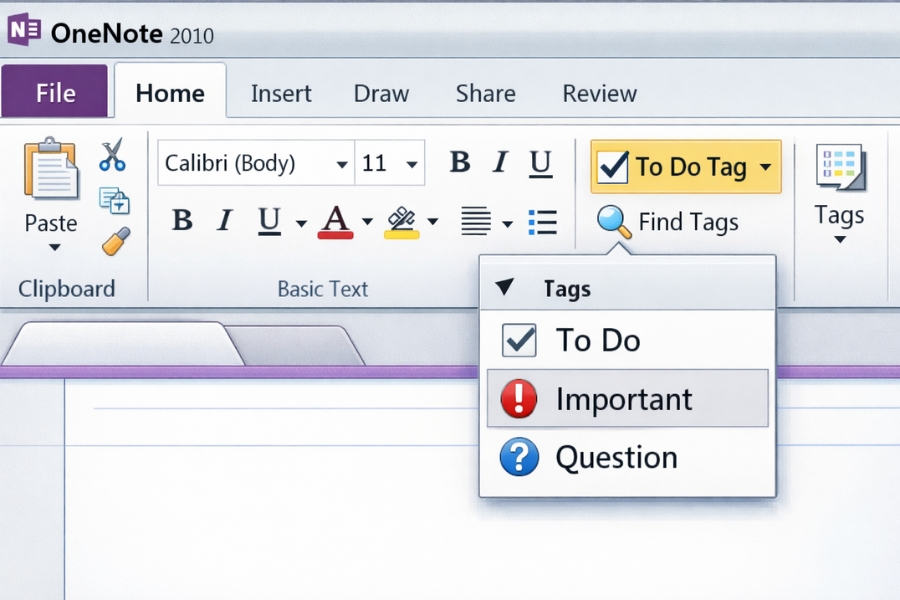Select the Cut (scissors) tool
The image size is (900, 600).
point(113,155)
